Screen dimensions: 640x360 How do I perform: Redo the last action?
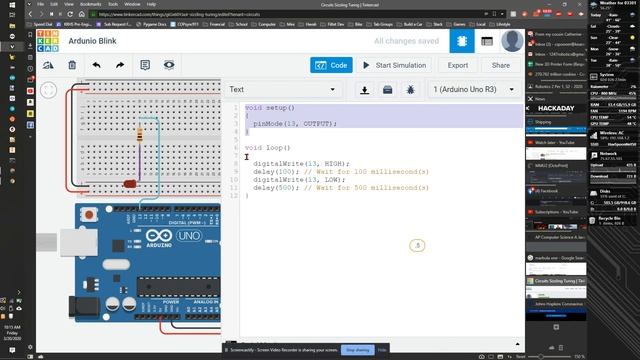[x=120, y=65]
